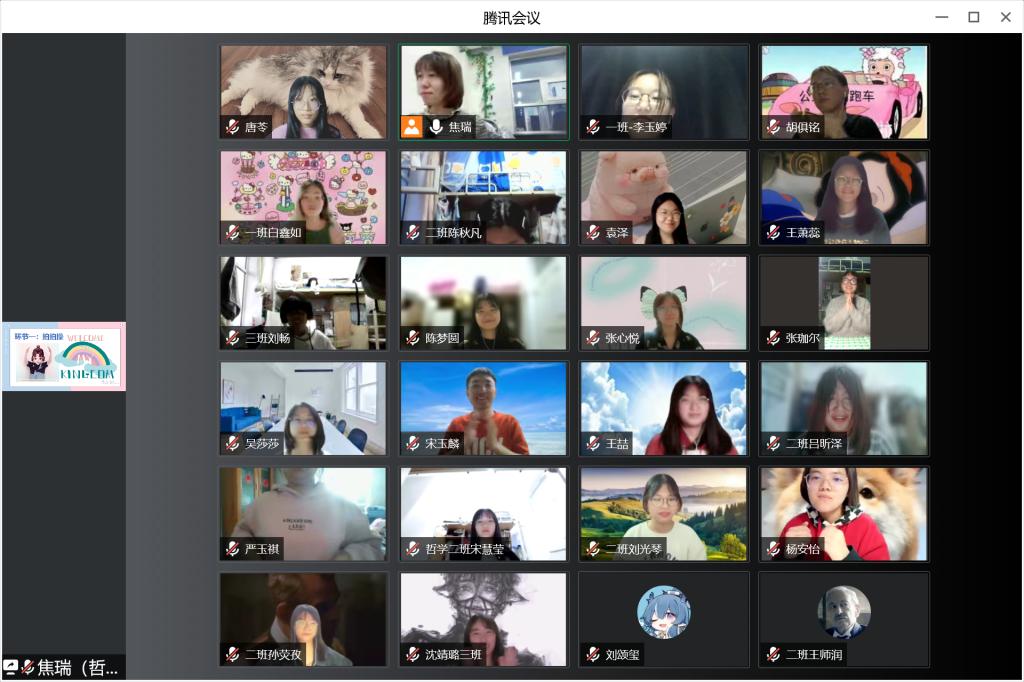The height and width of the screenshot is (682, 1024).
Task: Click the profile avatar of 二班王师润
Action: [x=844, y=611]
